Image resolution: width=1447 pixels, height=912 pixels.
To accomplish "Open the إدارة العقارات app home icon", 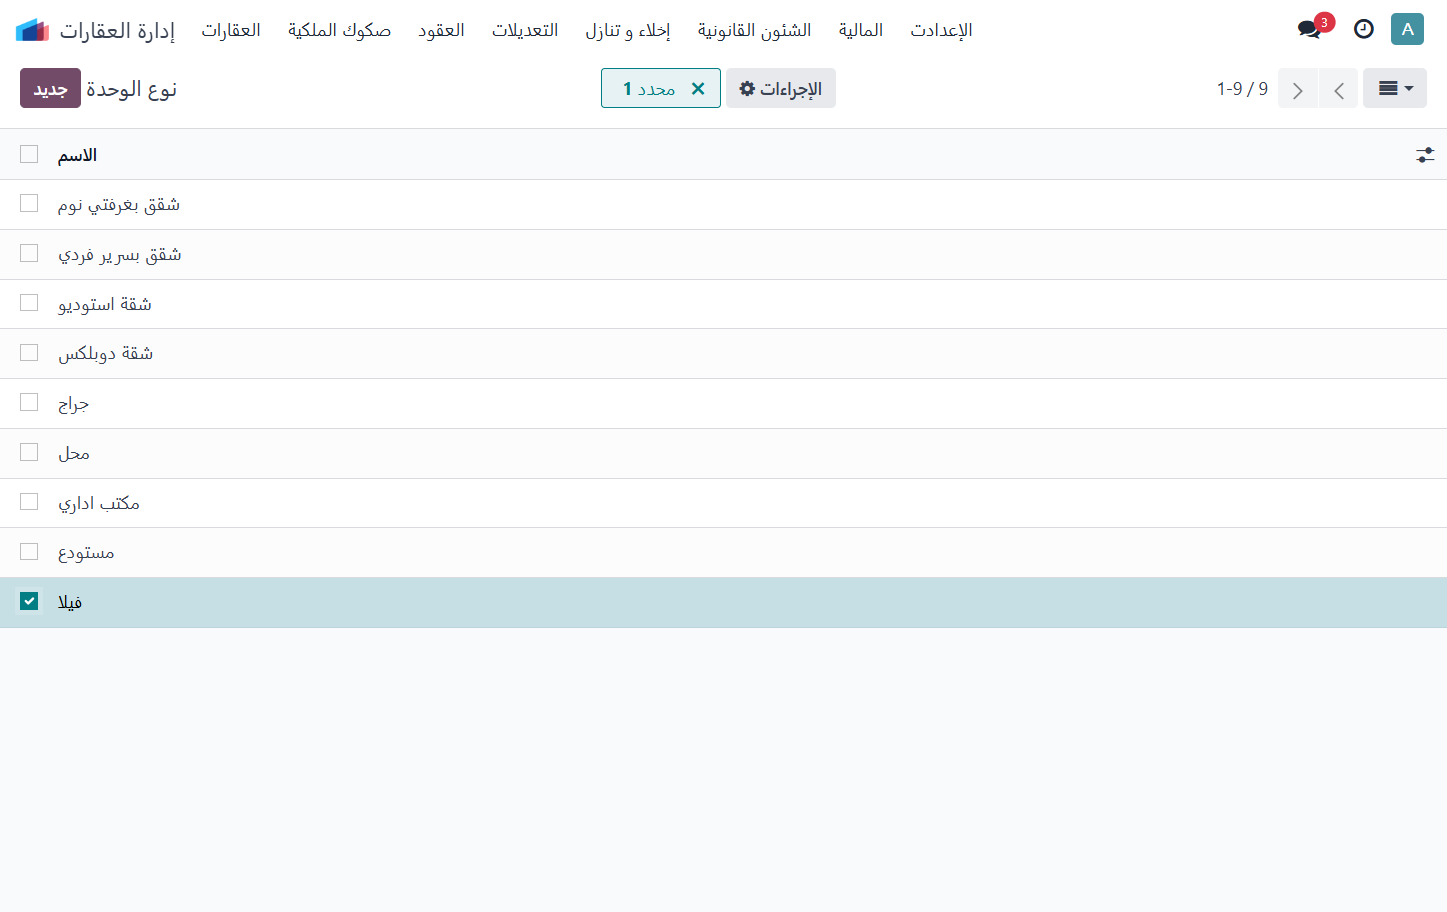I will [x=32, y=30].
